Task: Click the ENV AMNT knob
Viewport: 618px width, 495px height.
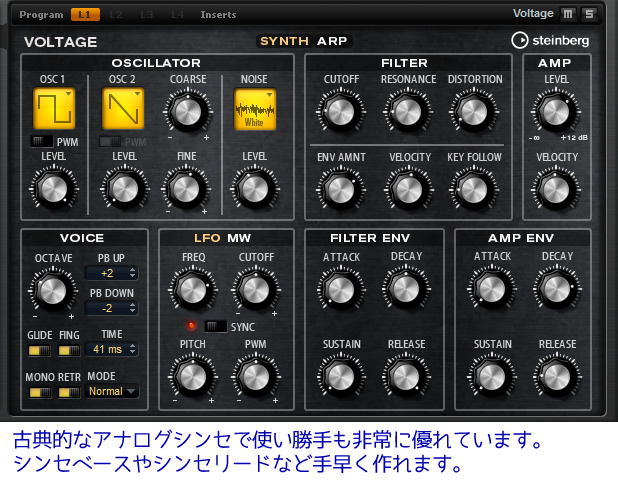Action: click(x=341, y=189)
